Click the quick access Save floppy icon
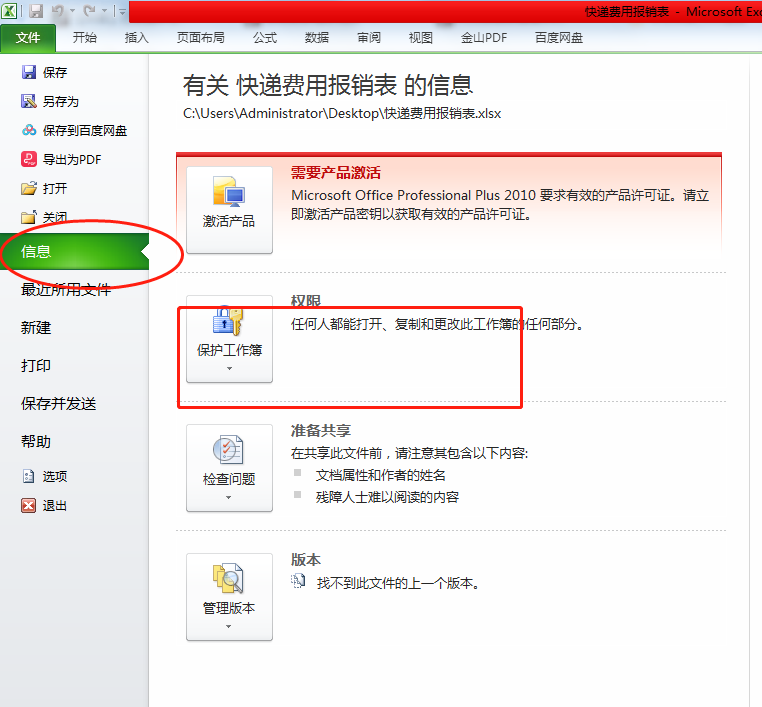Viewport: 762px width, 707px height. (35, 11)
